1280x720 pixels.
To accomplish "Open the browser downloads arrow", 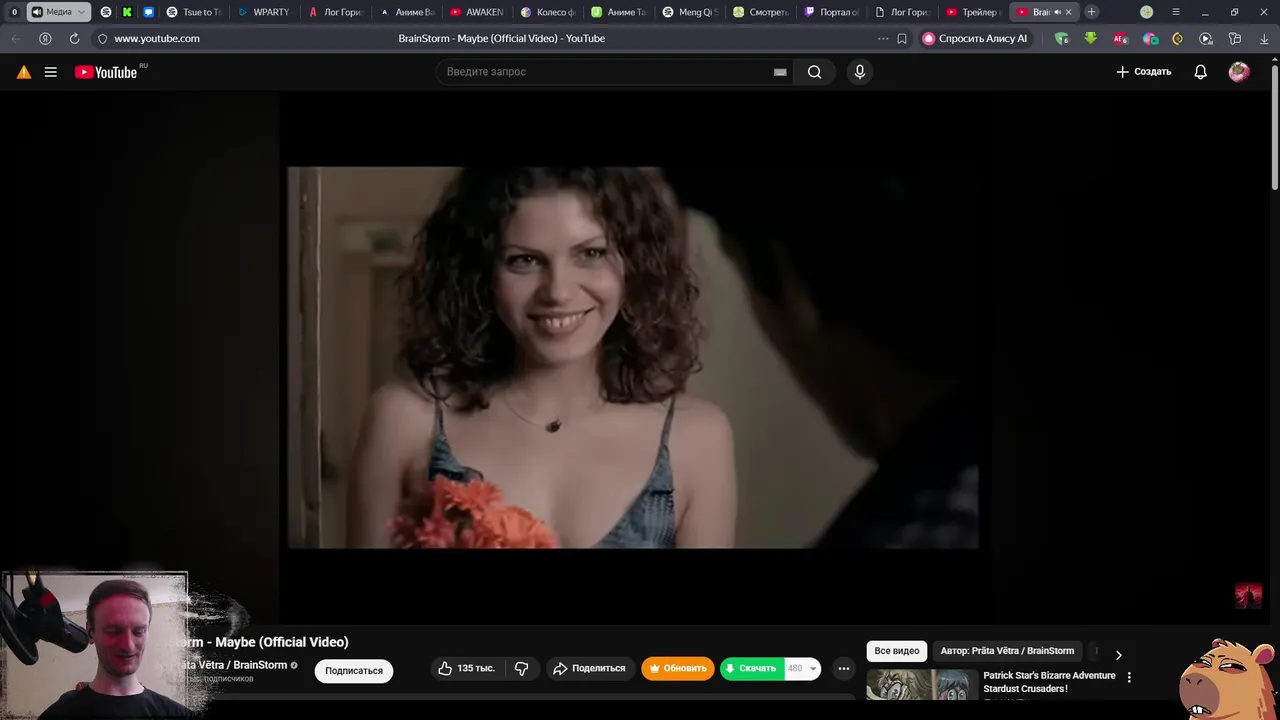I will (x=1264, y=38).
